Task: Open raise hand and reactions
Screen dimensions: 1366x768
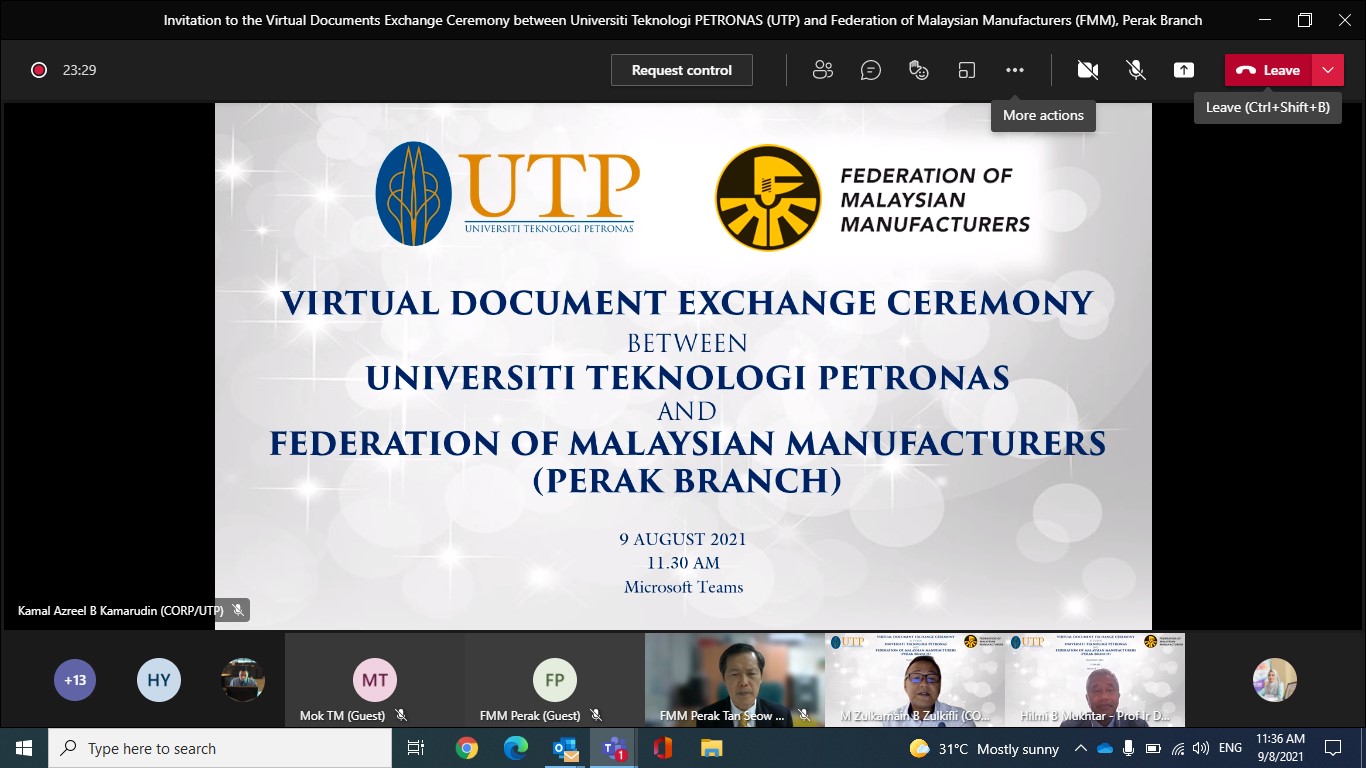Action: tap(919, 70)
